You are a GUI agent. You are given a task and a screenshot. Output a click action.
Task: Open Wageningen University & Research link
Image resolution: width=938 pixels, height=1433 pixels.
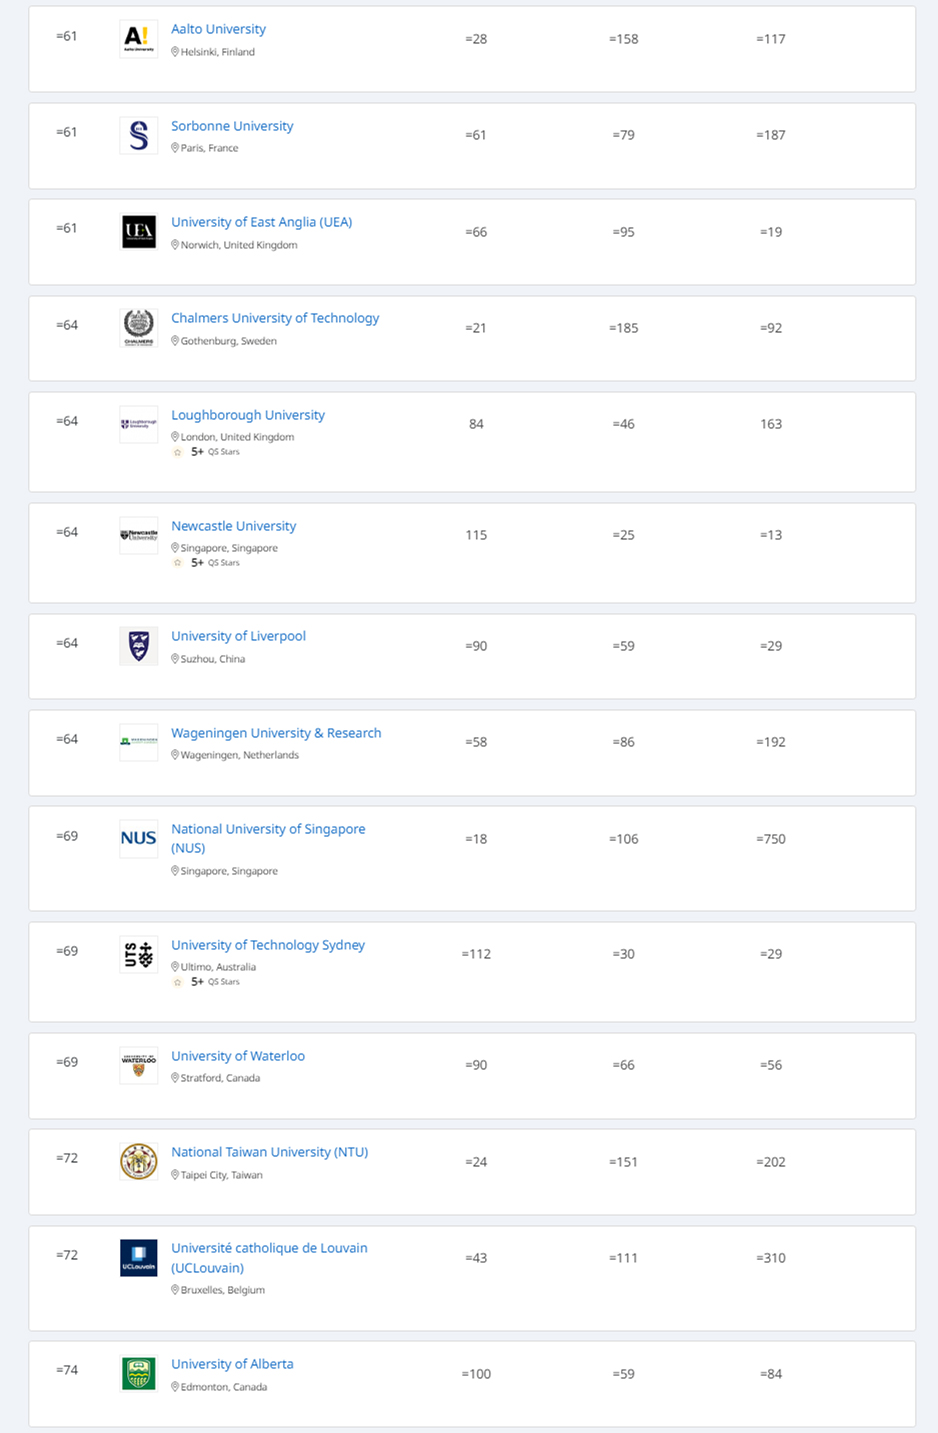(x=276, y=733)
